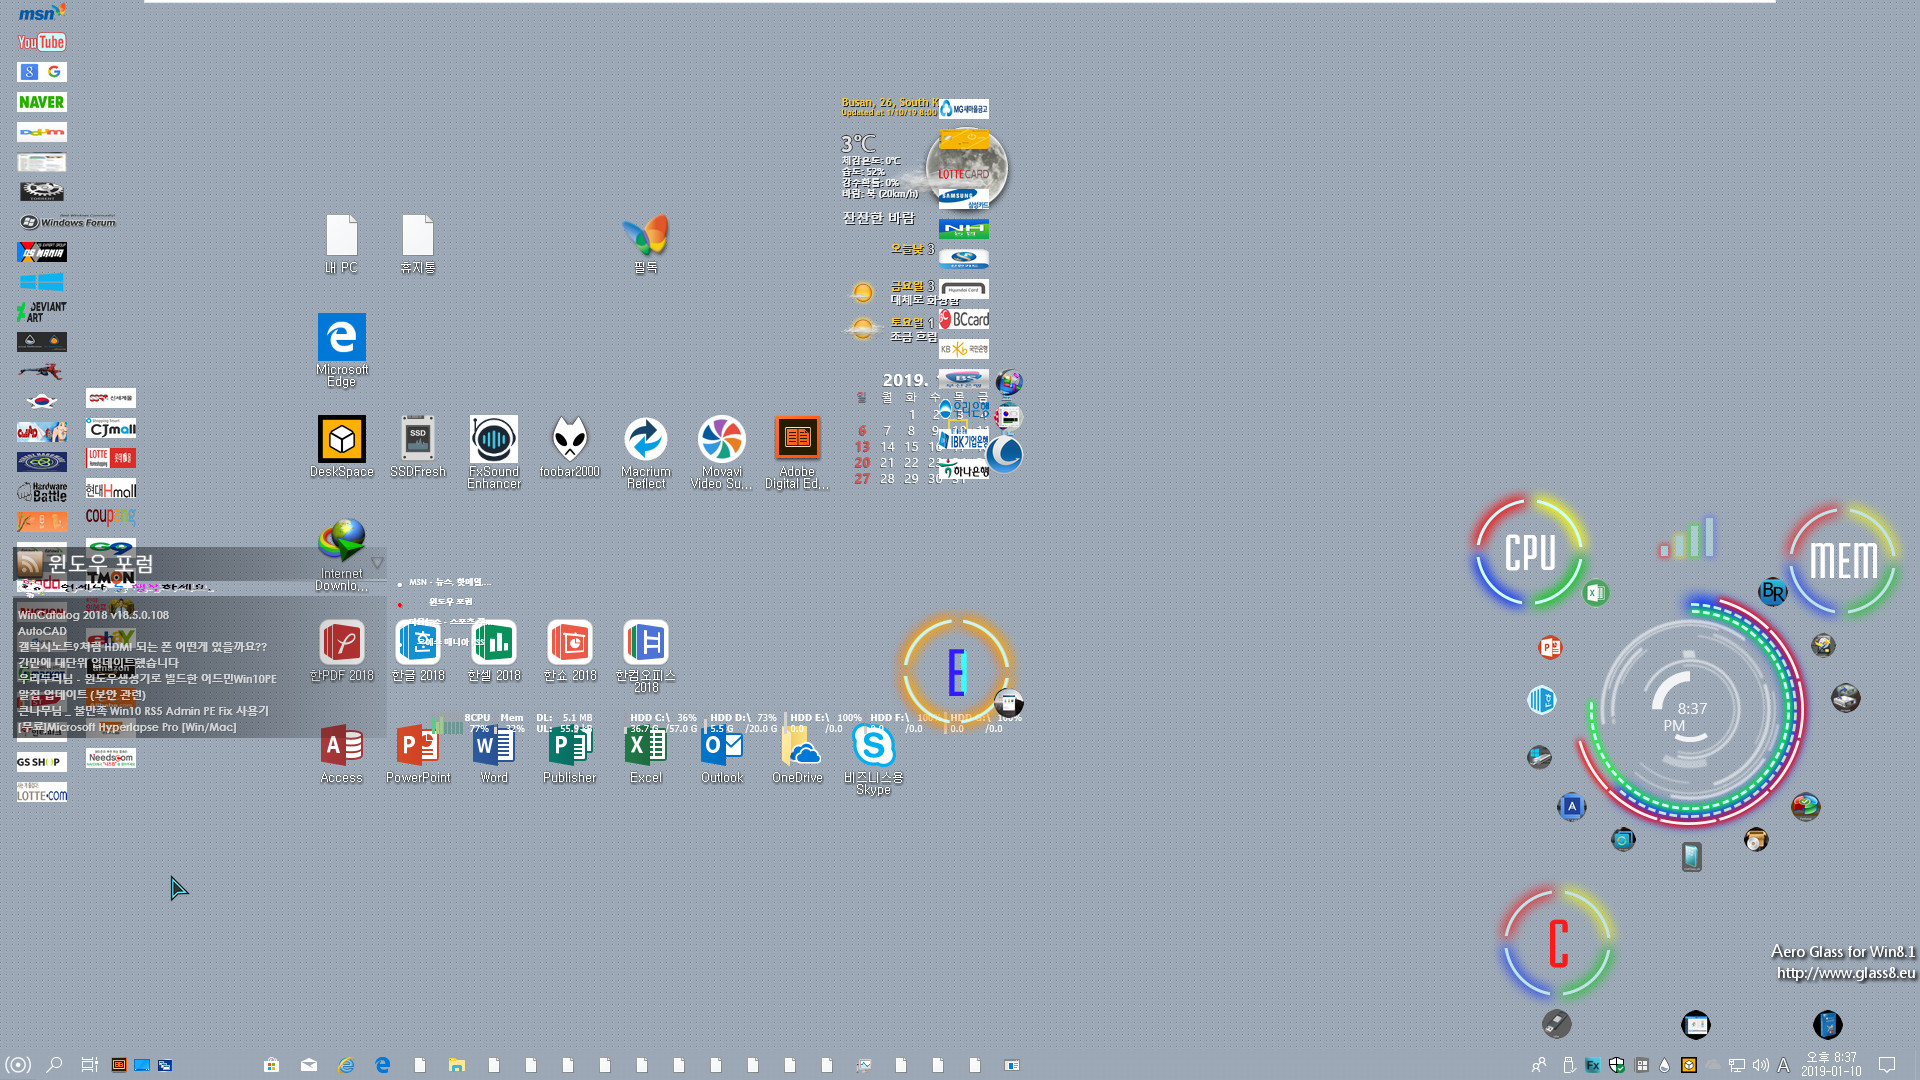This screenshot has height=1080, width=1920.
Task: Open Publisher desktop icon
Action: [x=570, y=755]
